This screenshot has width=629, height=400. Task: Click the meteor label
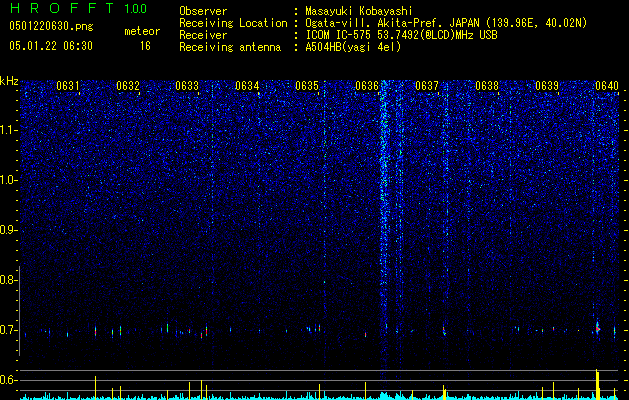pyautogui.click(x=142, y=31)
